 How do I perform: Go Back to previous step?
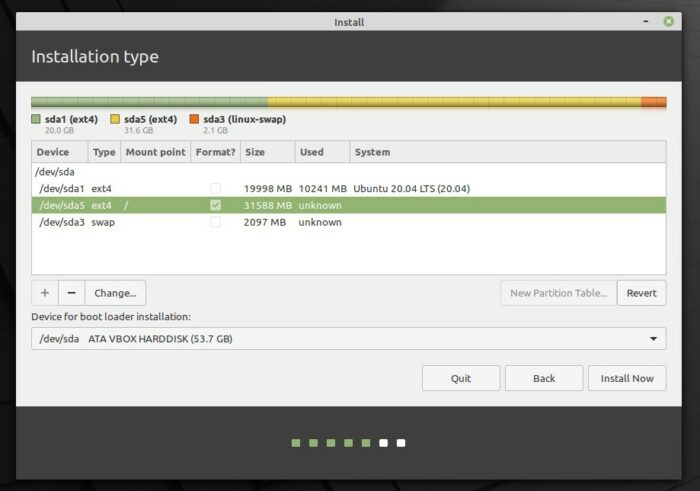(x=544, y=378)
